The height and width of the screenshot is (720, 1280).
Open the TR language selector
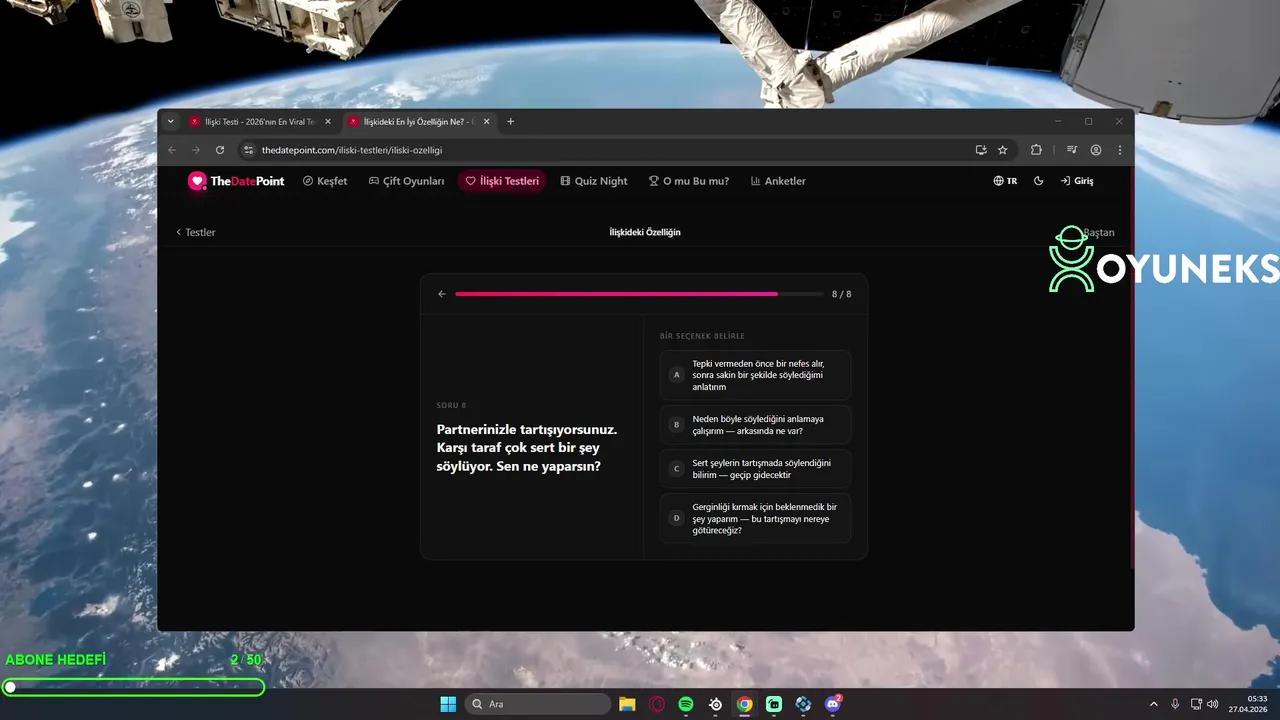[x=1005, y=181]
